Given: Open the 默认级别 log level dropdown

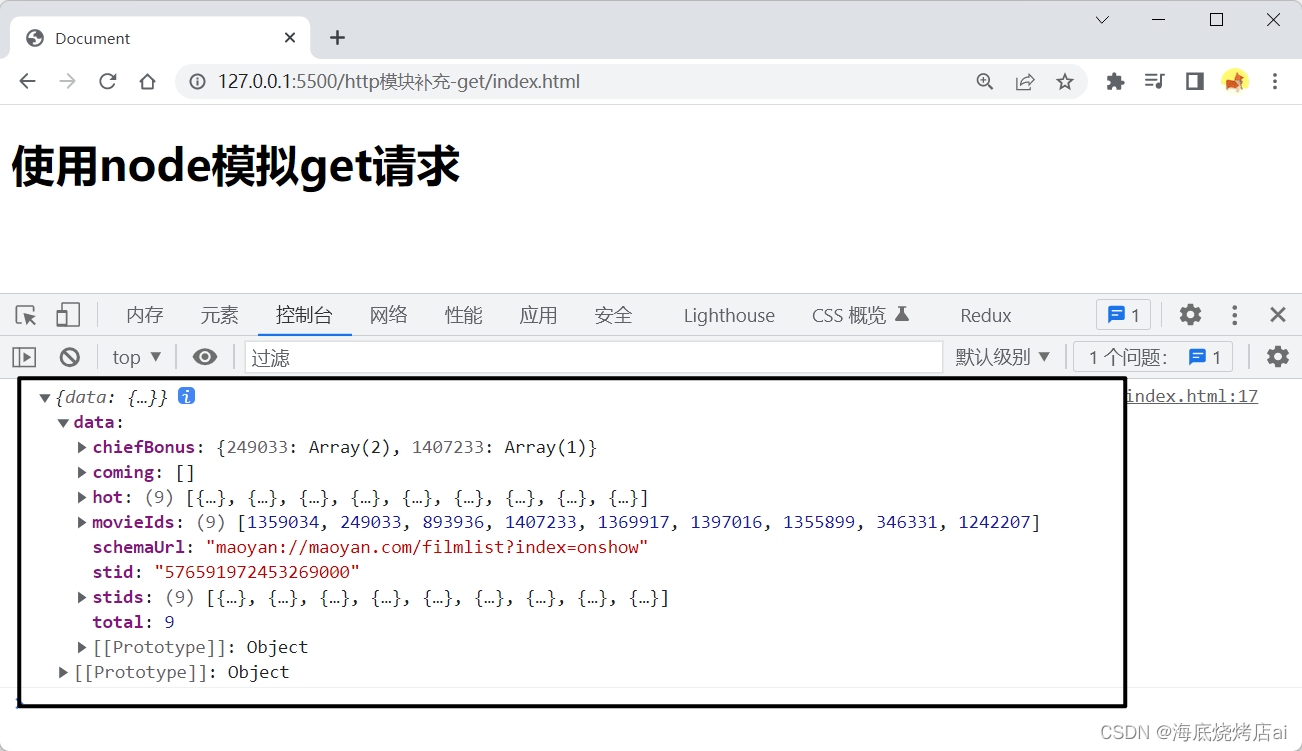Looking at the screenshot, I should 1002,357.
